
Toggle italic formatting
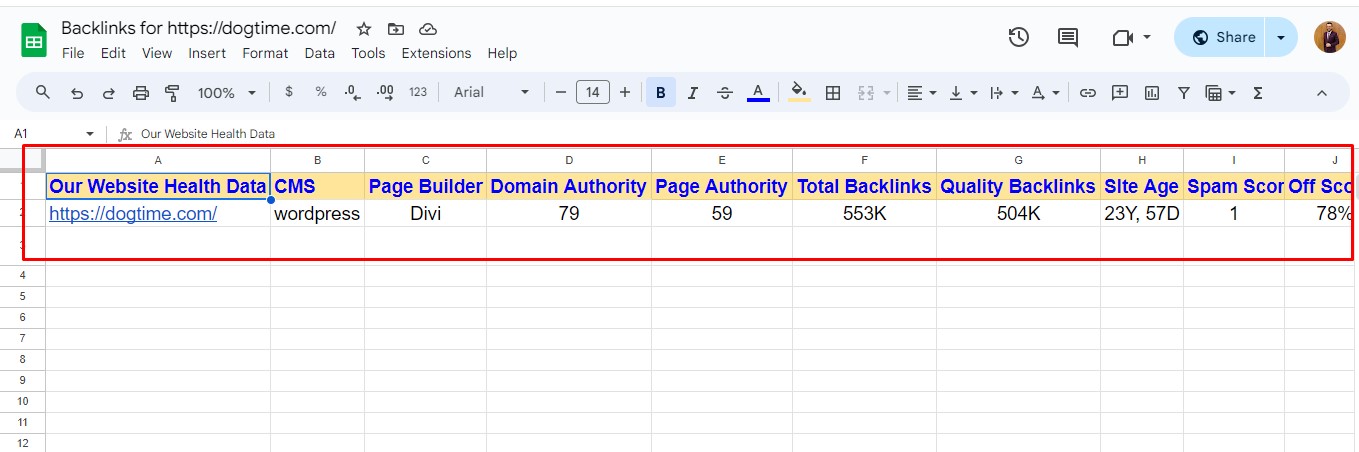692,93
